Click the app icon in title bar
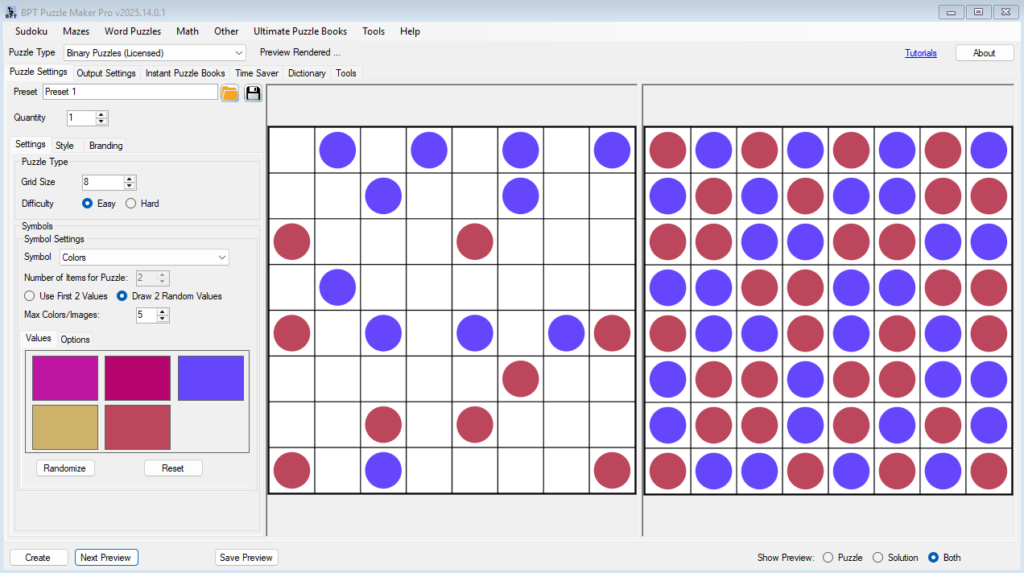This screenshot has height=573, width=1024. coord(11,11)
